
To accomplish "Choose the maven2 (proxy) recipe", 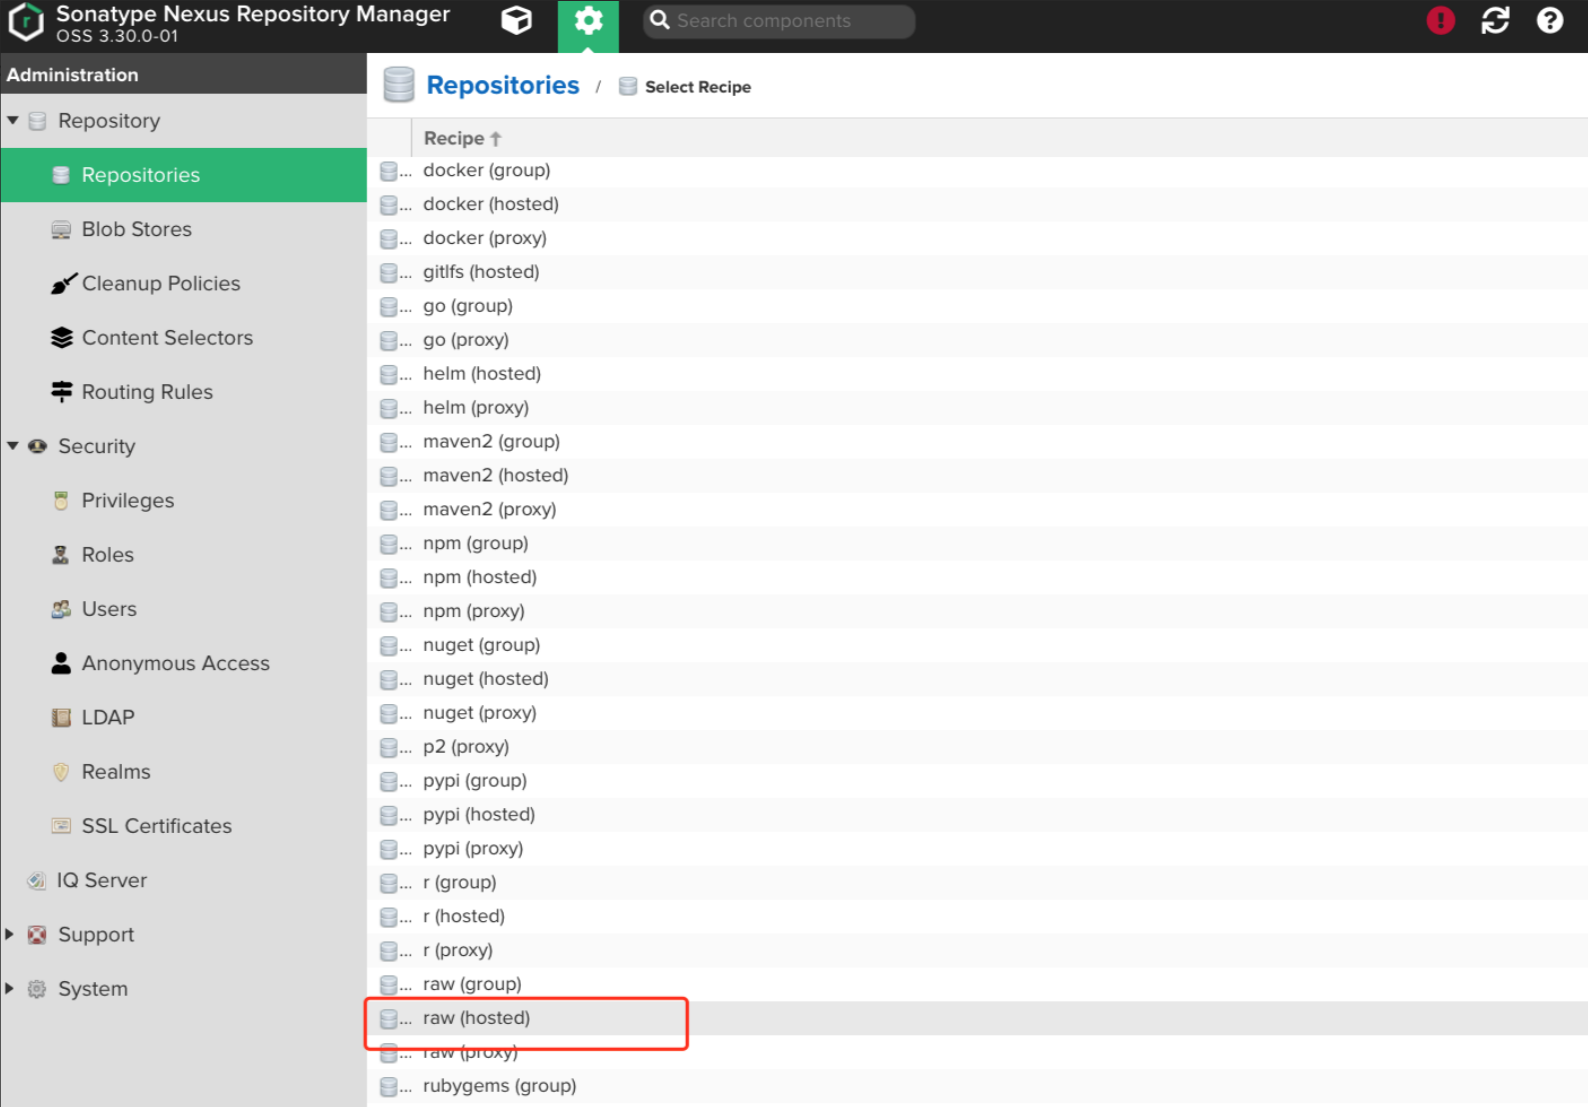I will click(x=977, y=510).
